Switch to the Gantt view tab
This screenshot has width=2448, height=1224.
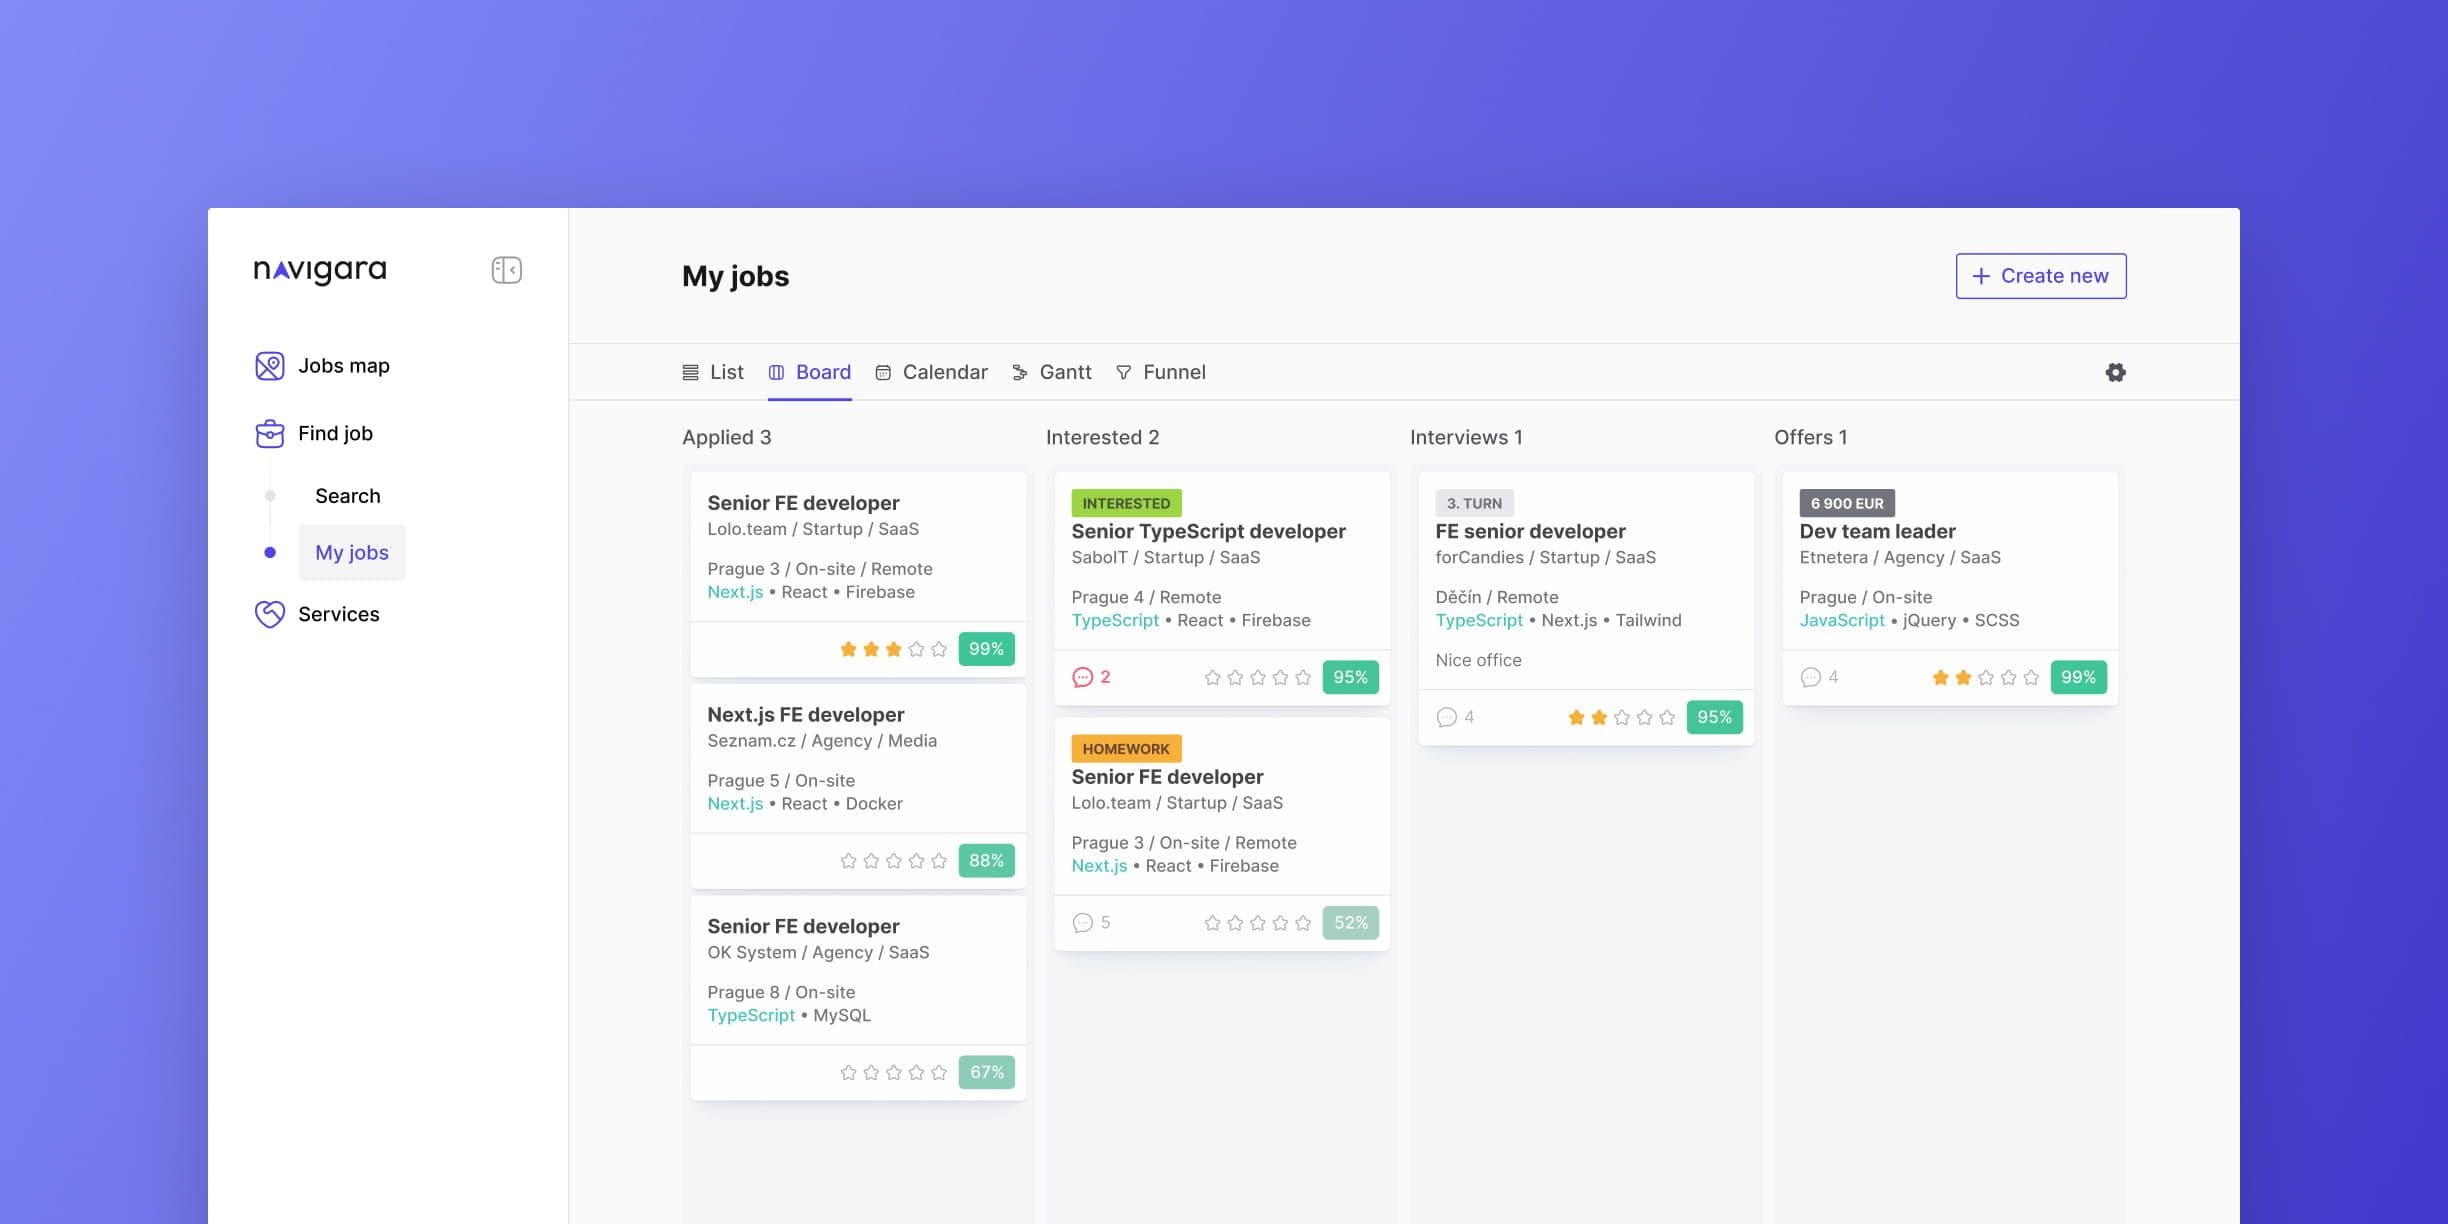click(1052, 372)
